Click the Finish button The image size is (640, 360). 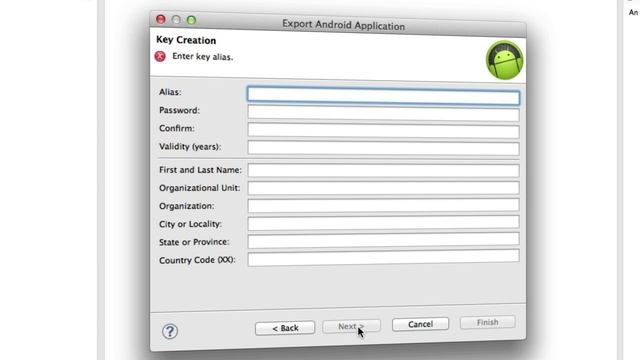point(487,322)
